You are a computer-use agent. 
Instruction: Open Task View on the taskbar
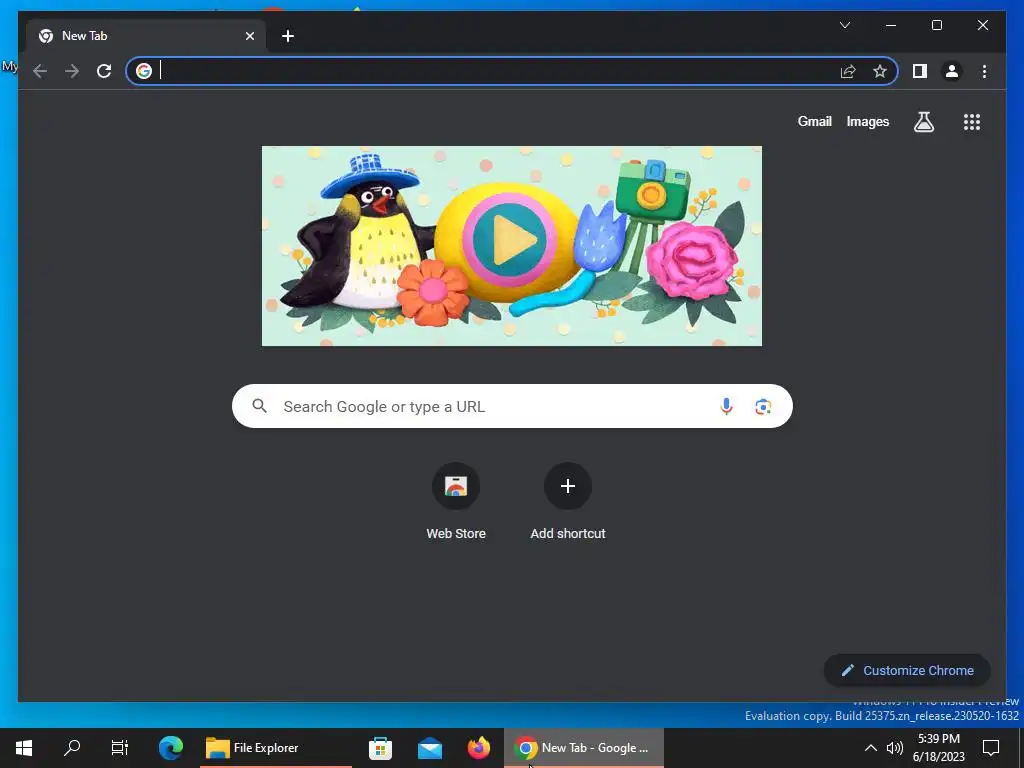coord(120,748)
